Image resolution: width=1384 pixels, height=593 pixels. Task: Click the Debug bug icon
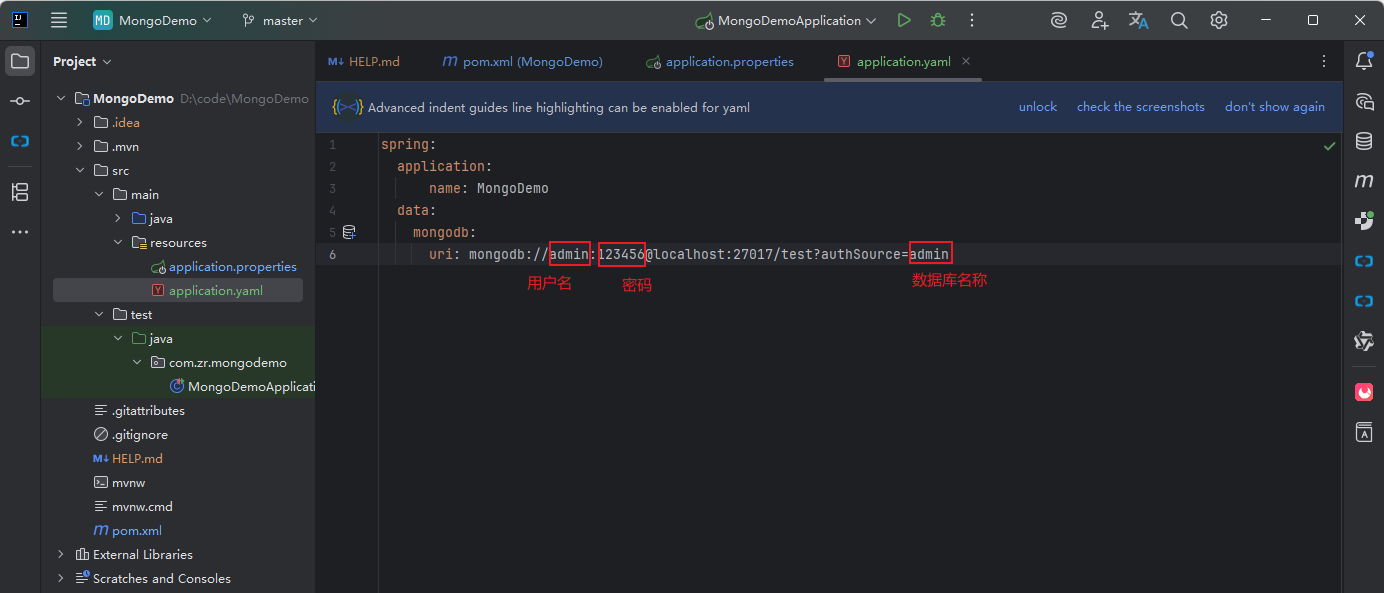[x=937, y=20]
